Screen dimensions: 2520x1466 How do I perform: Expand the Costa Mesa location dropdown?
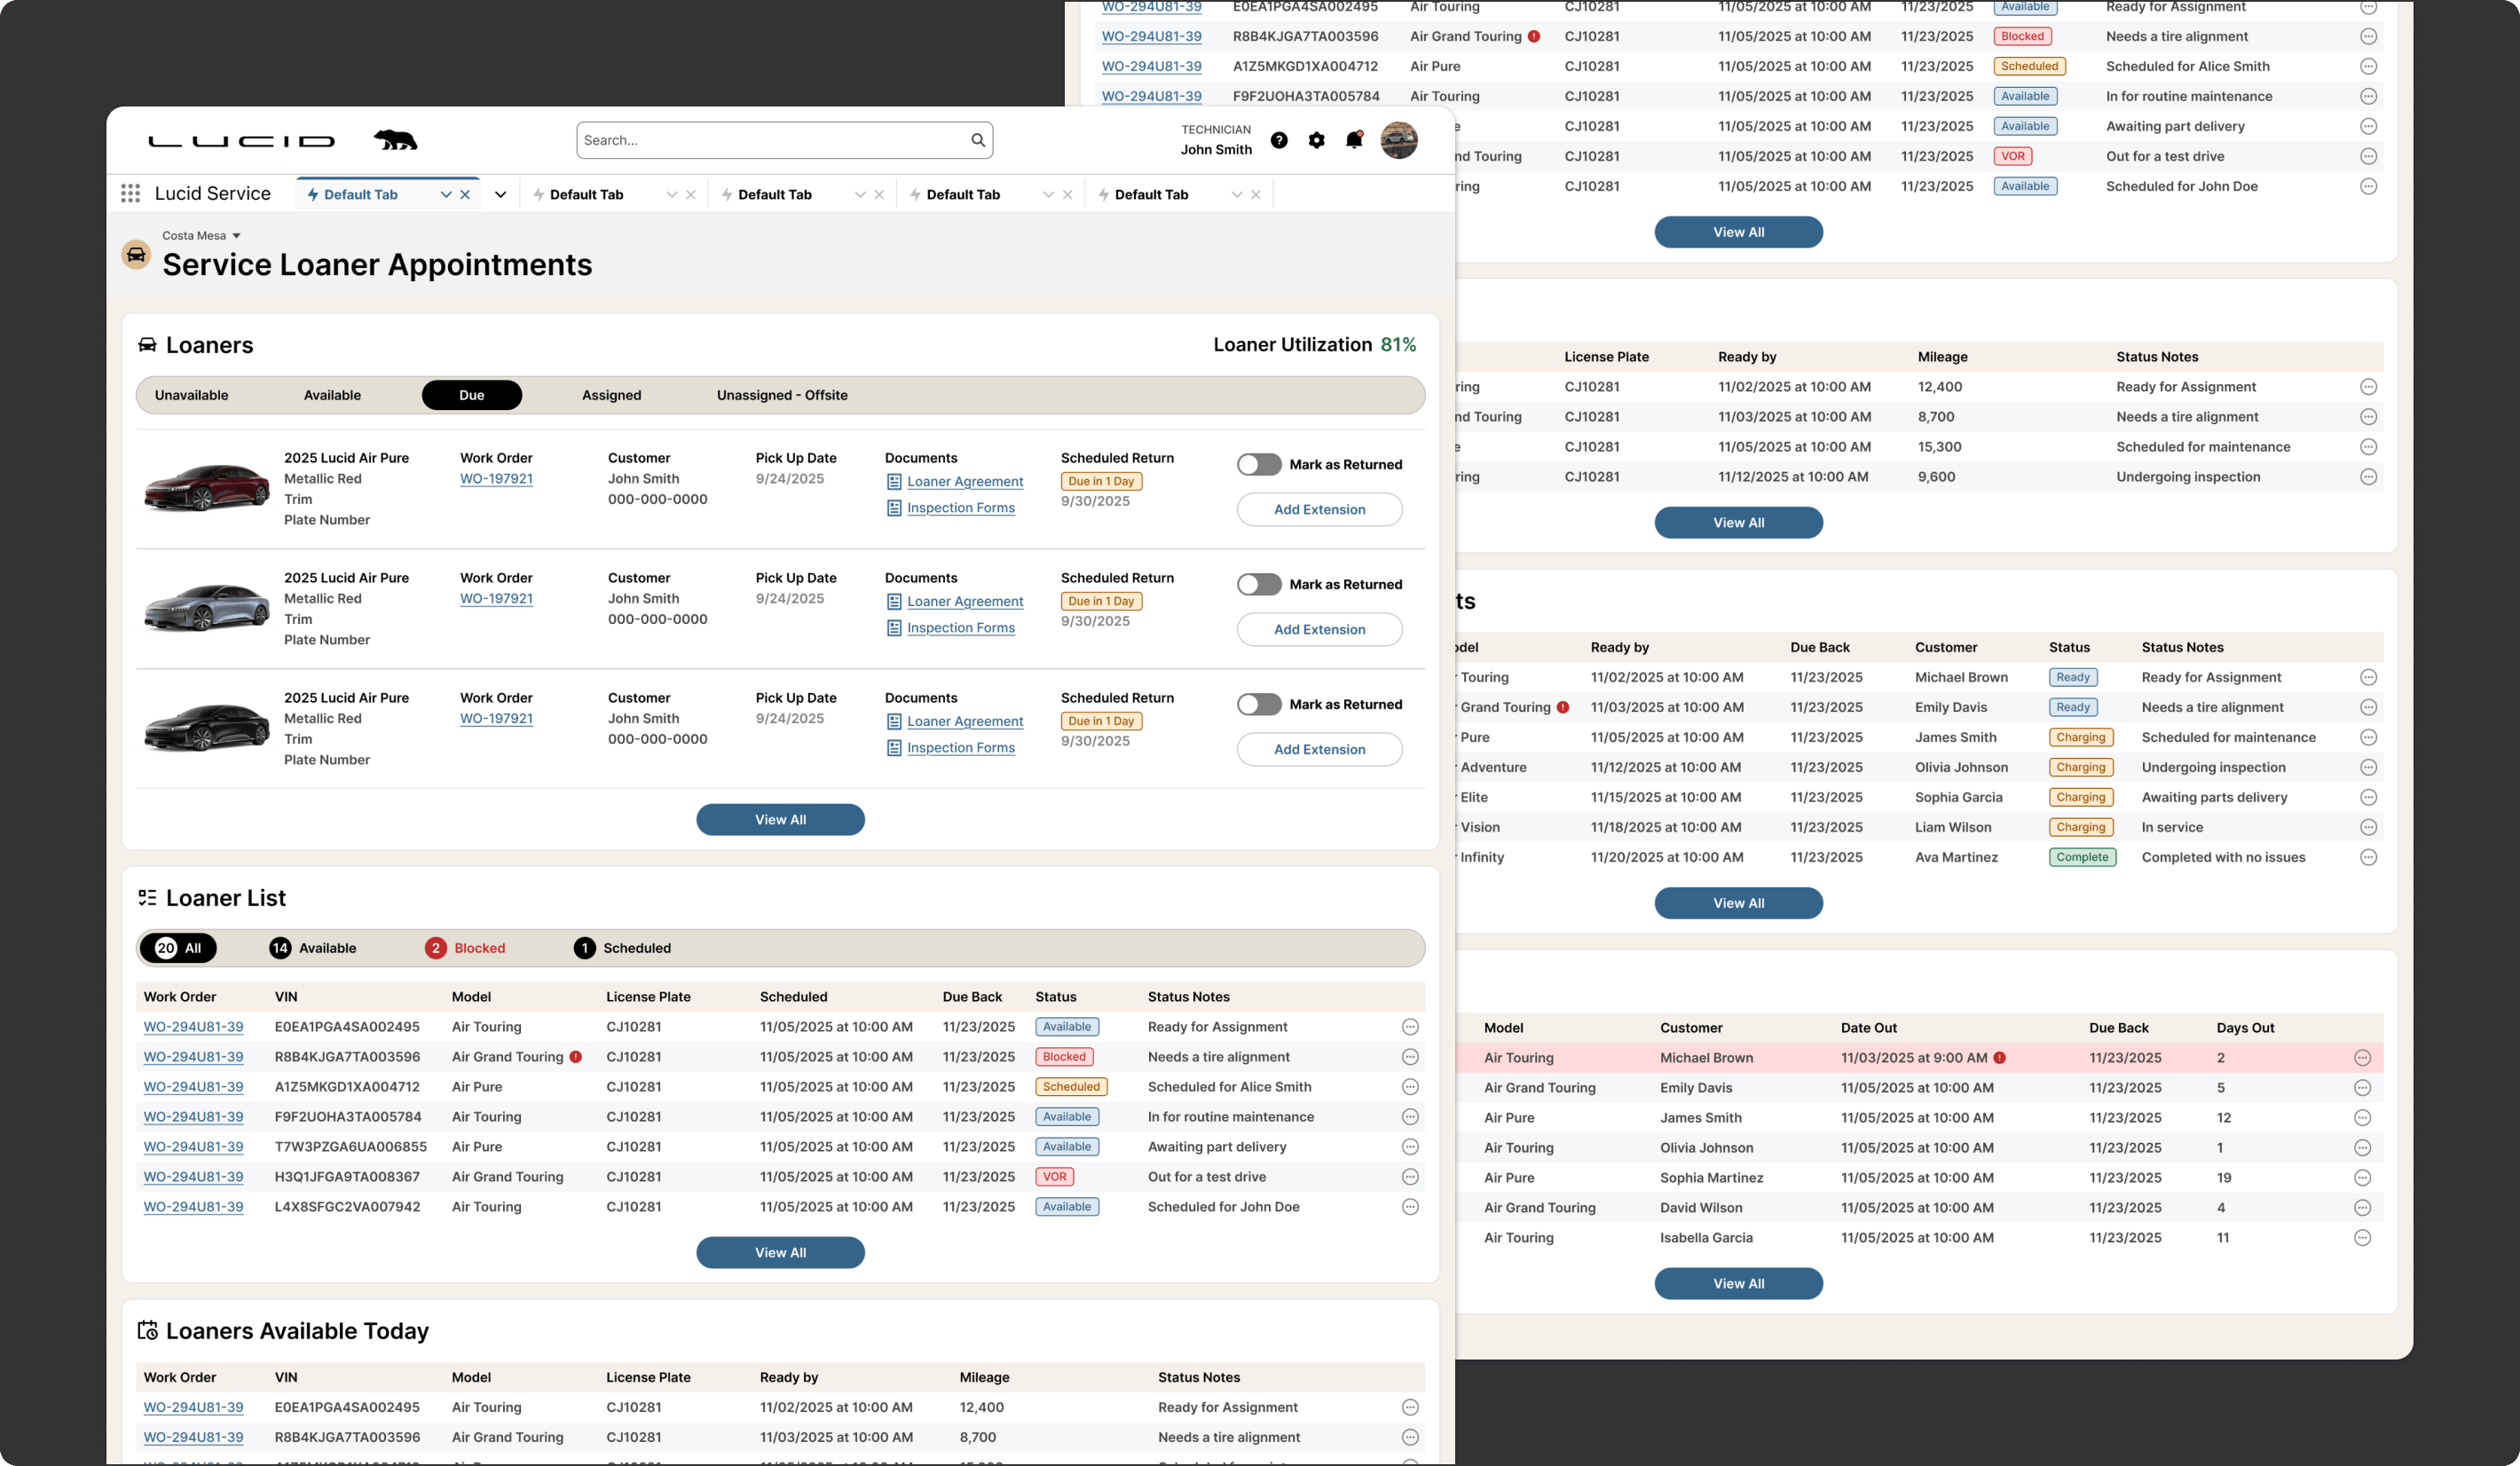point(237,236)
